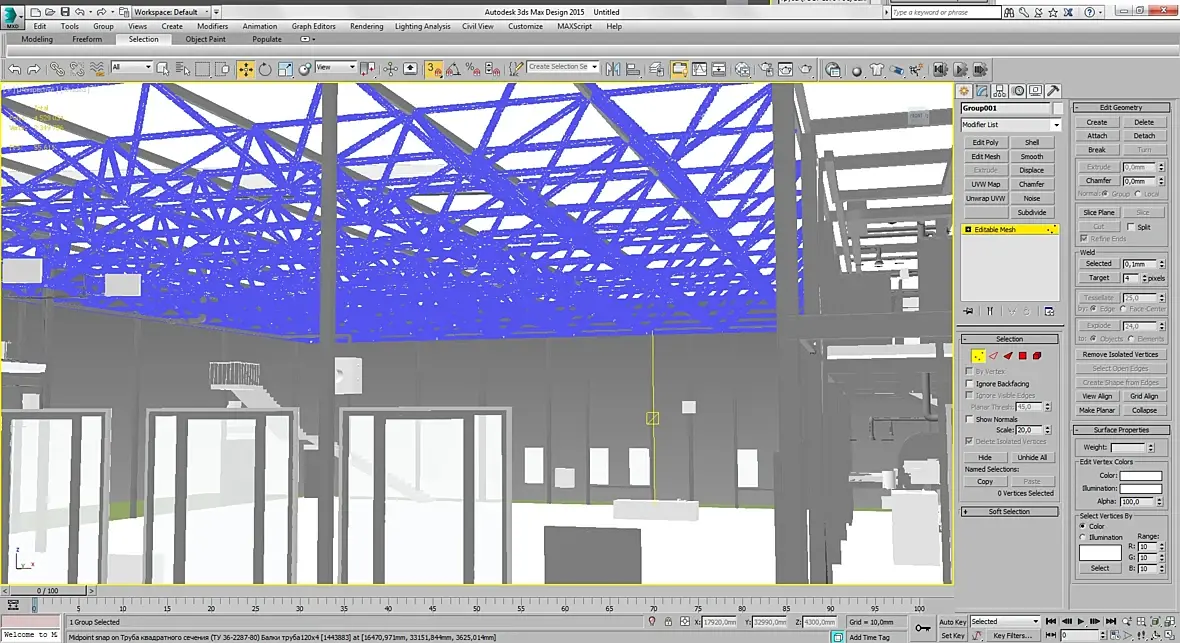Open the Hierarchy command panel tab
This screenshot has height=643, width=1180.
coord(999,90)
